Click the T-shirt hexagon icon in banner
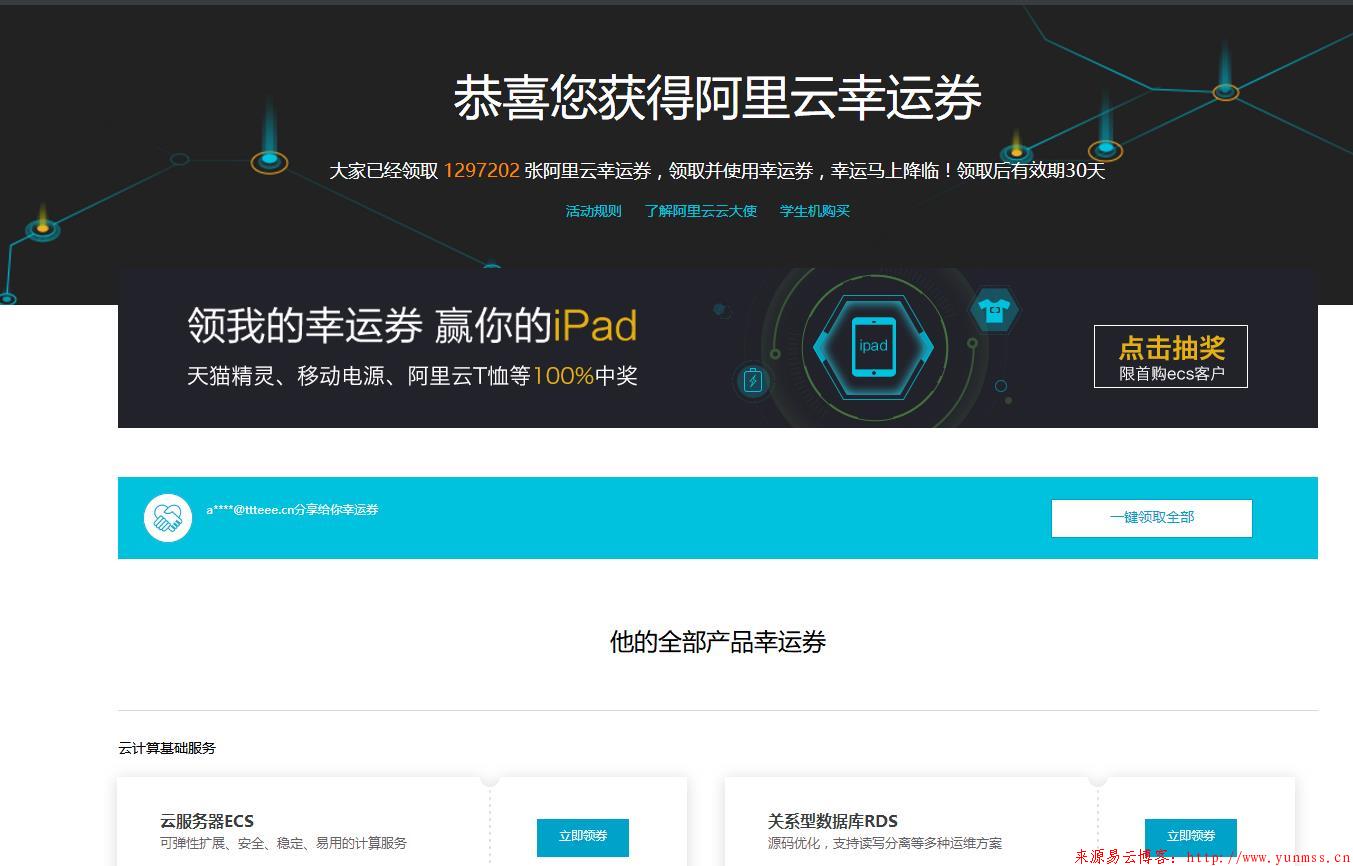 tap(994, 310)
